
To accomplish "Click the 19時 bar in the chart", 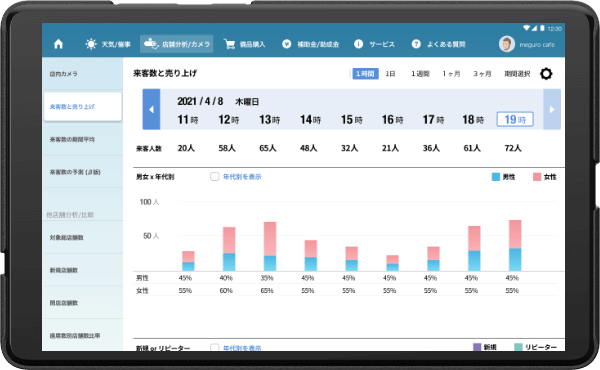I will tap(515, 246).
